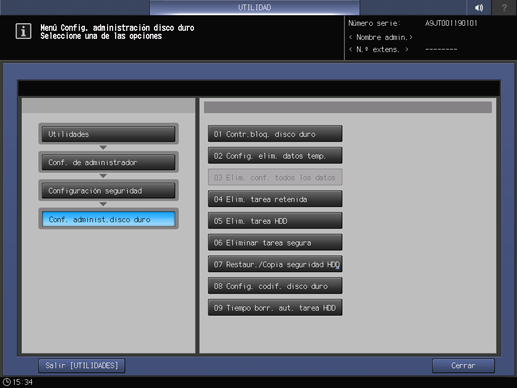Open 01 Contr. bloq. disco duro
This screenshot has width=517, height=388.
point(275,134)
